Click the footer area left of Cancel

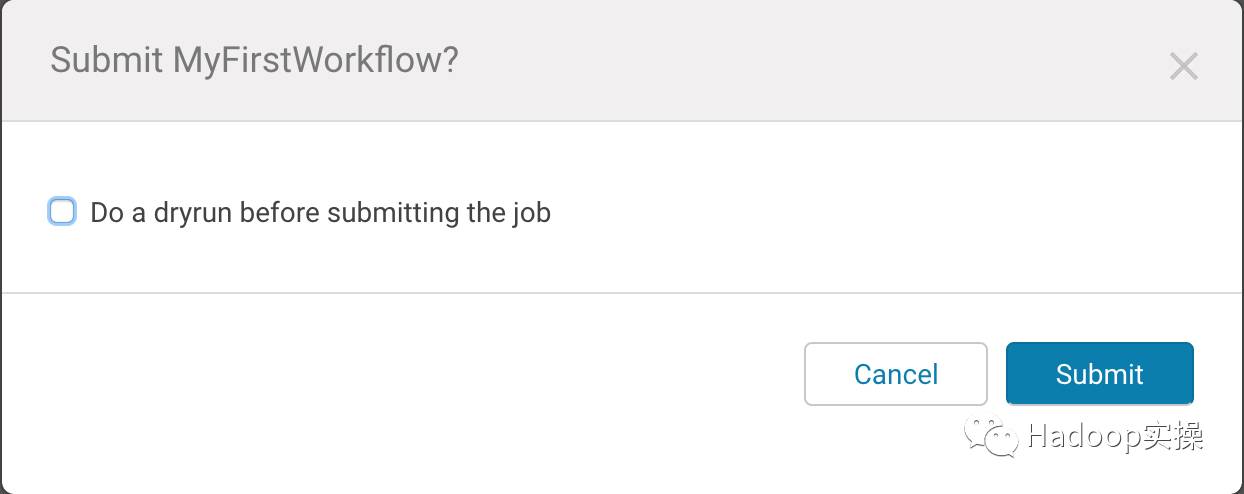pos(400,374)
